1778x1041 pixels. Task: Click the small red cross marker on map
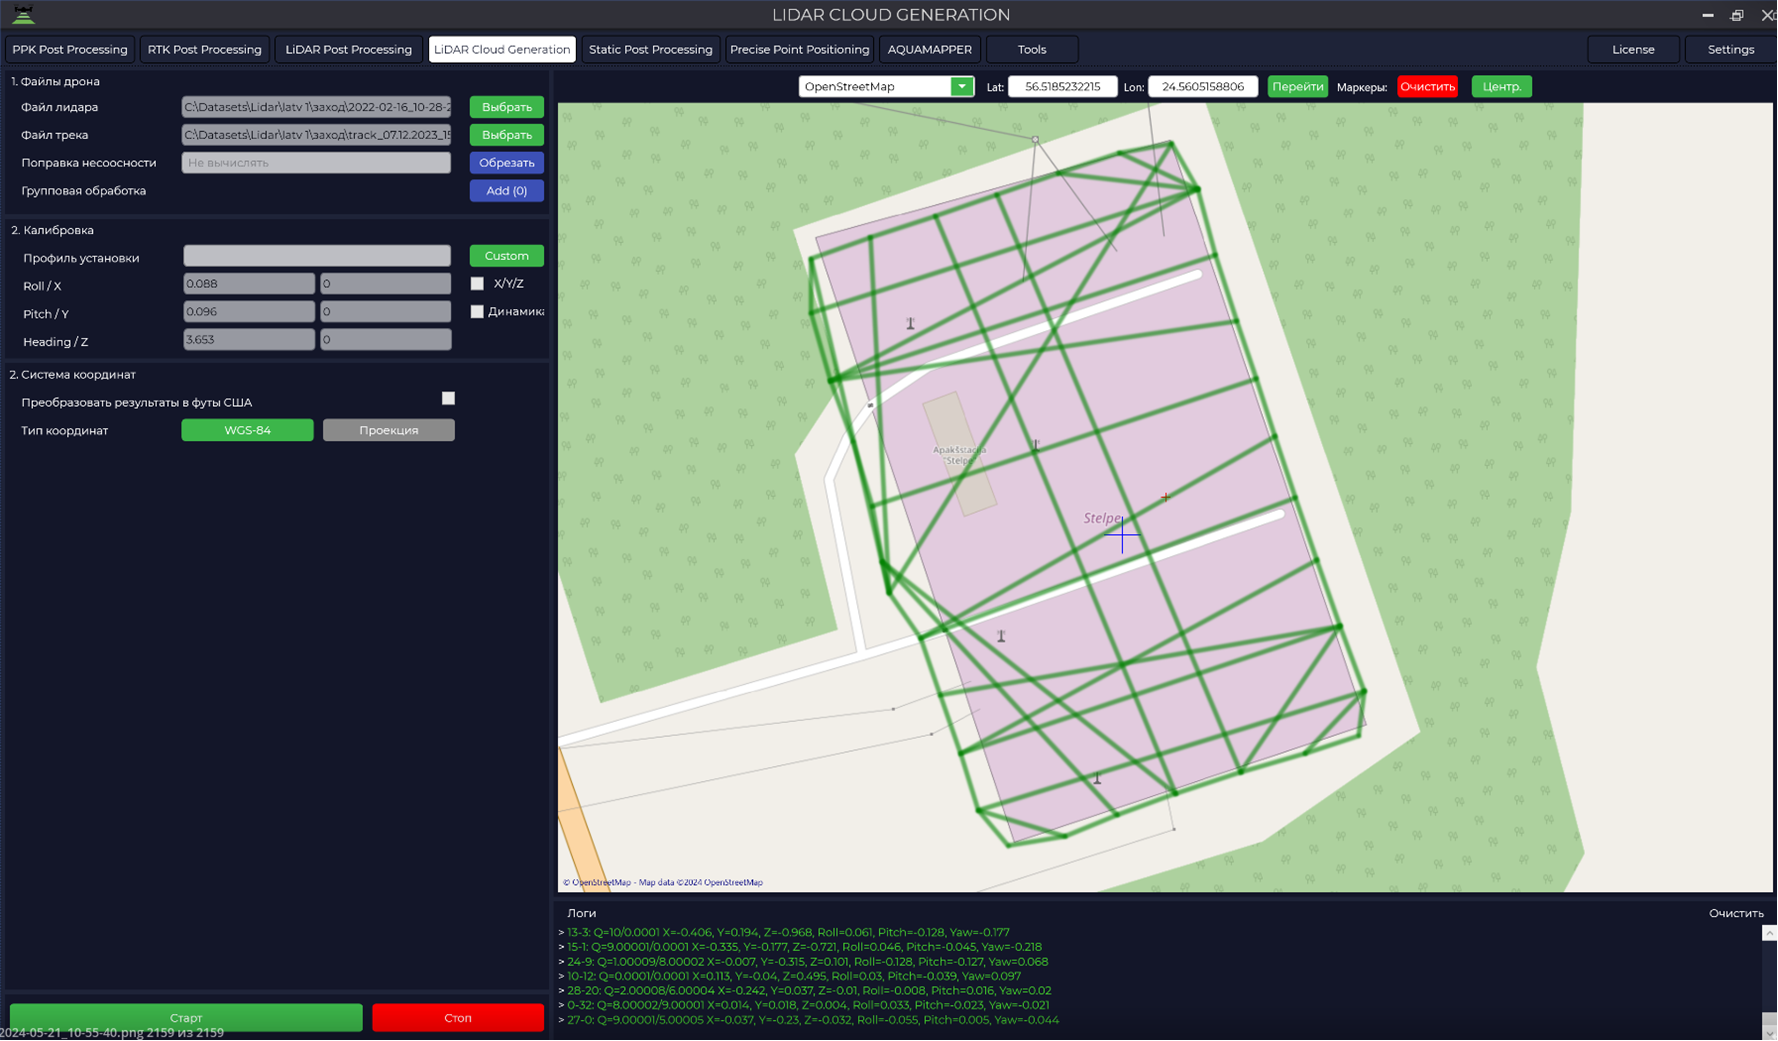point(1165,496)
